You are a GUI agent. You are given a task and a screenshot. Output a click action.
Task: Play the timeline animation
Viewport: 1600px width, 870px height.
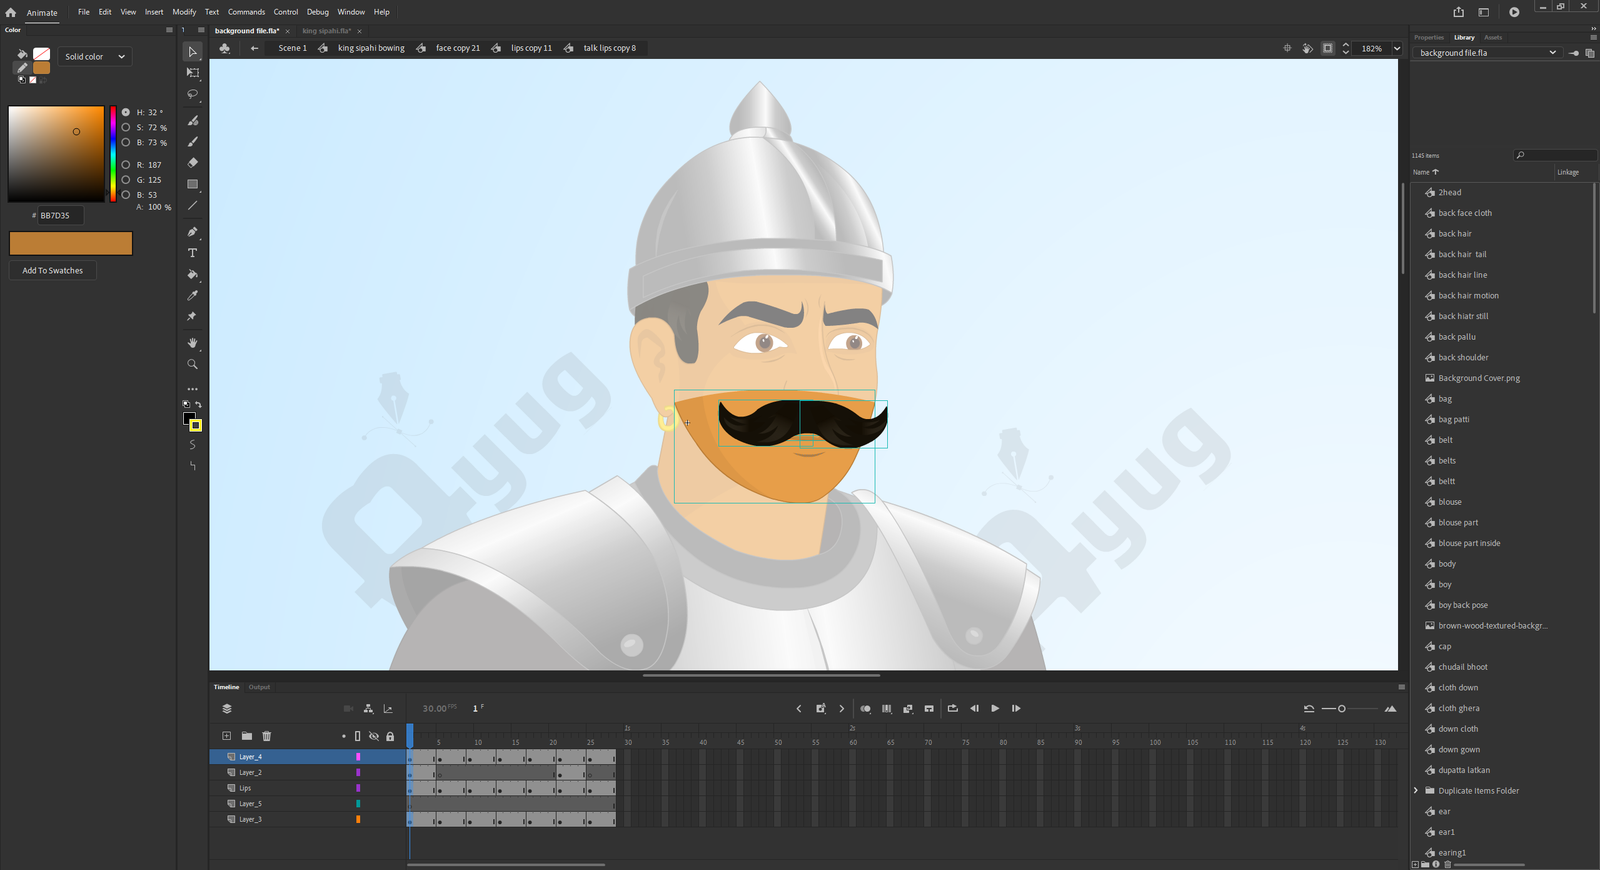pyautogui.click(x=995, y=708)
